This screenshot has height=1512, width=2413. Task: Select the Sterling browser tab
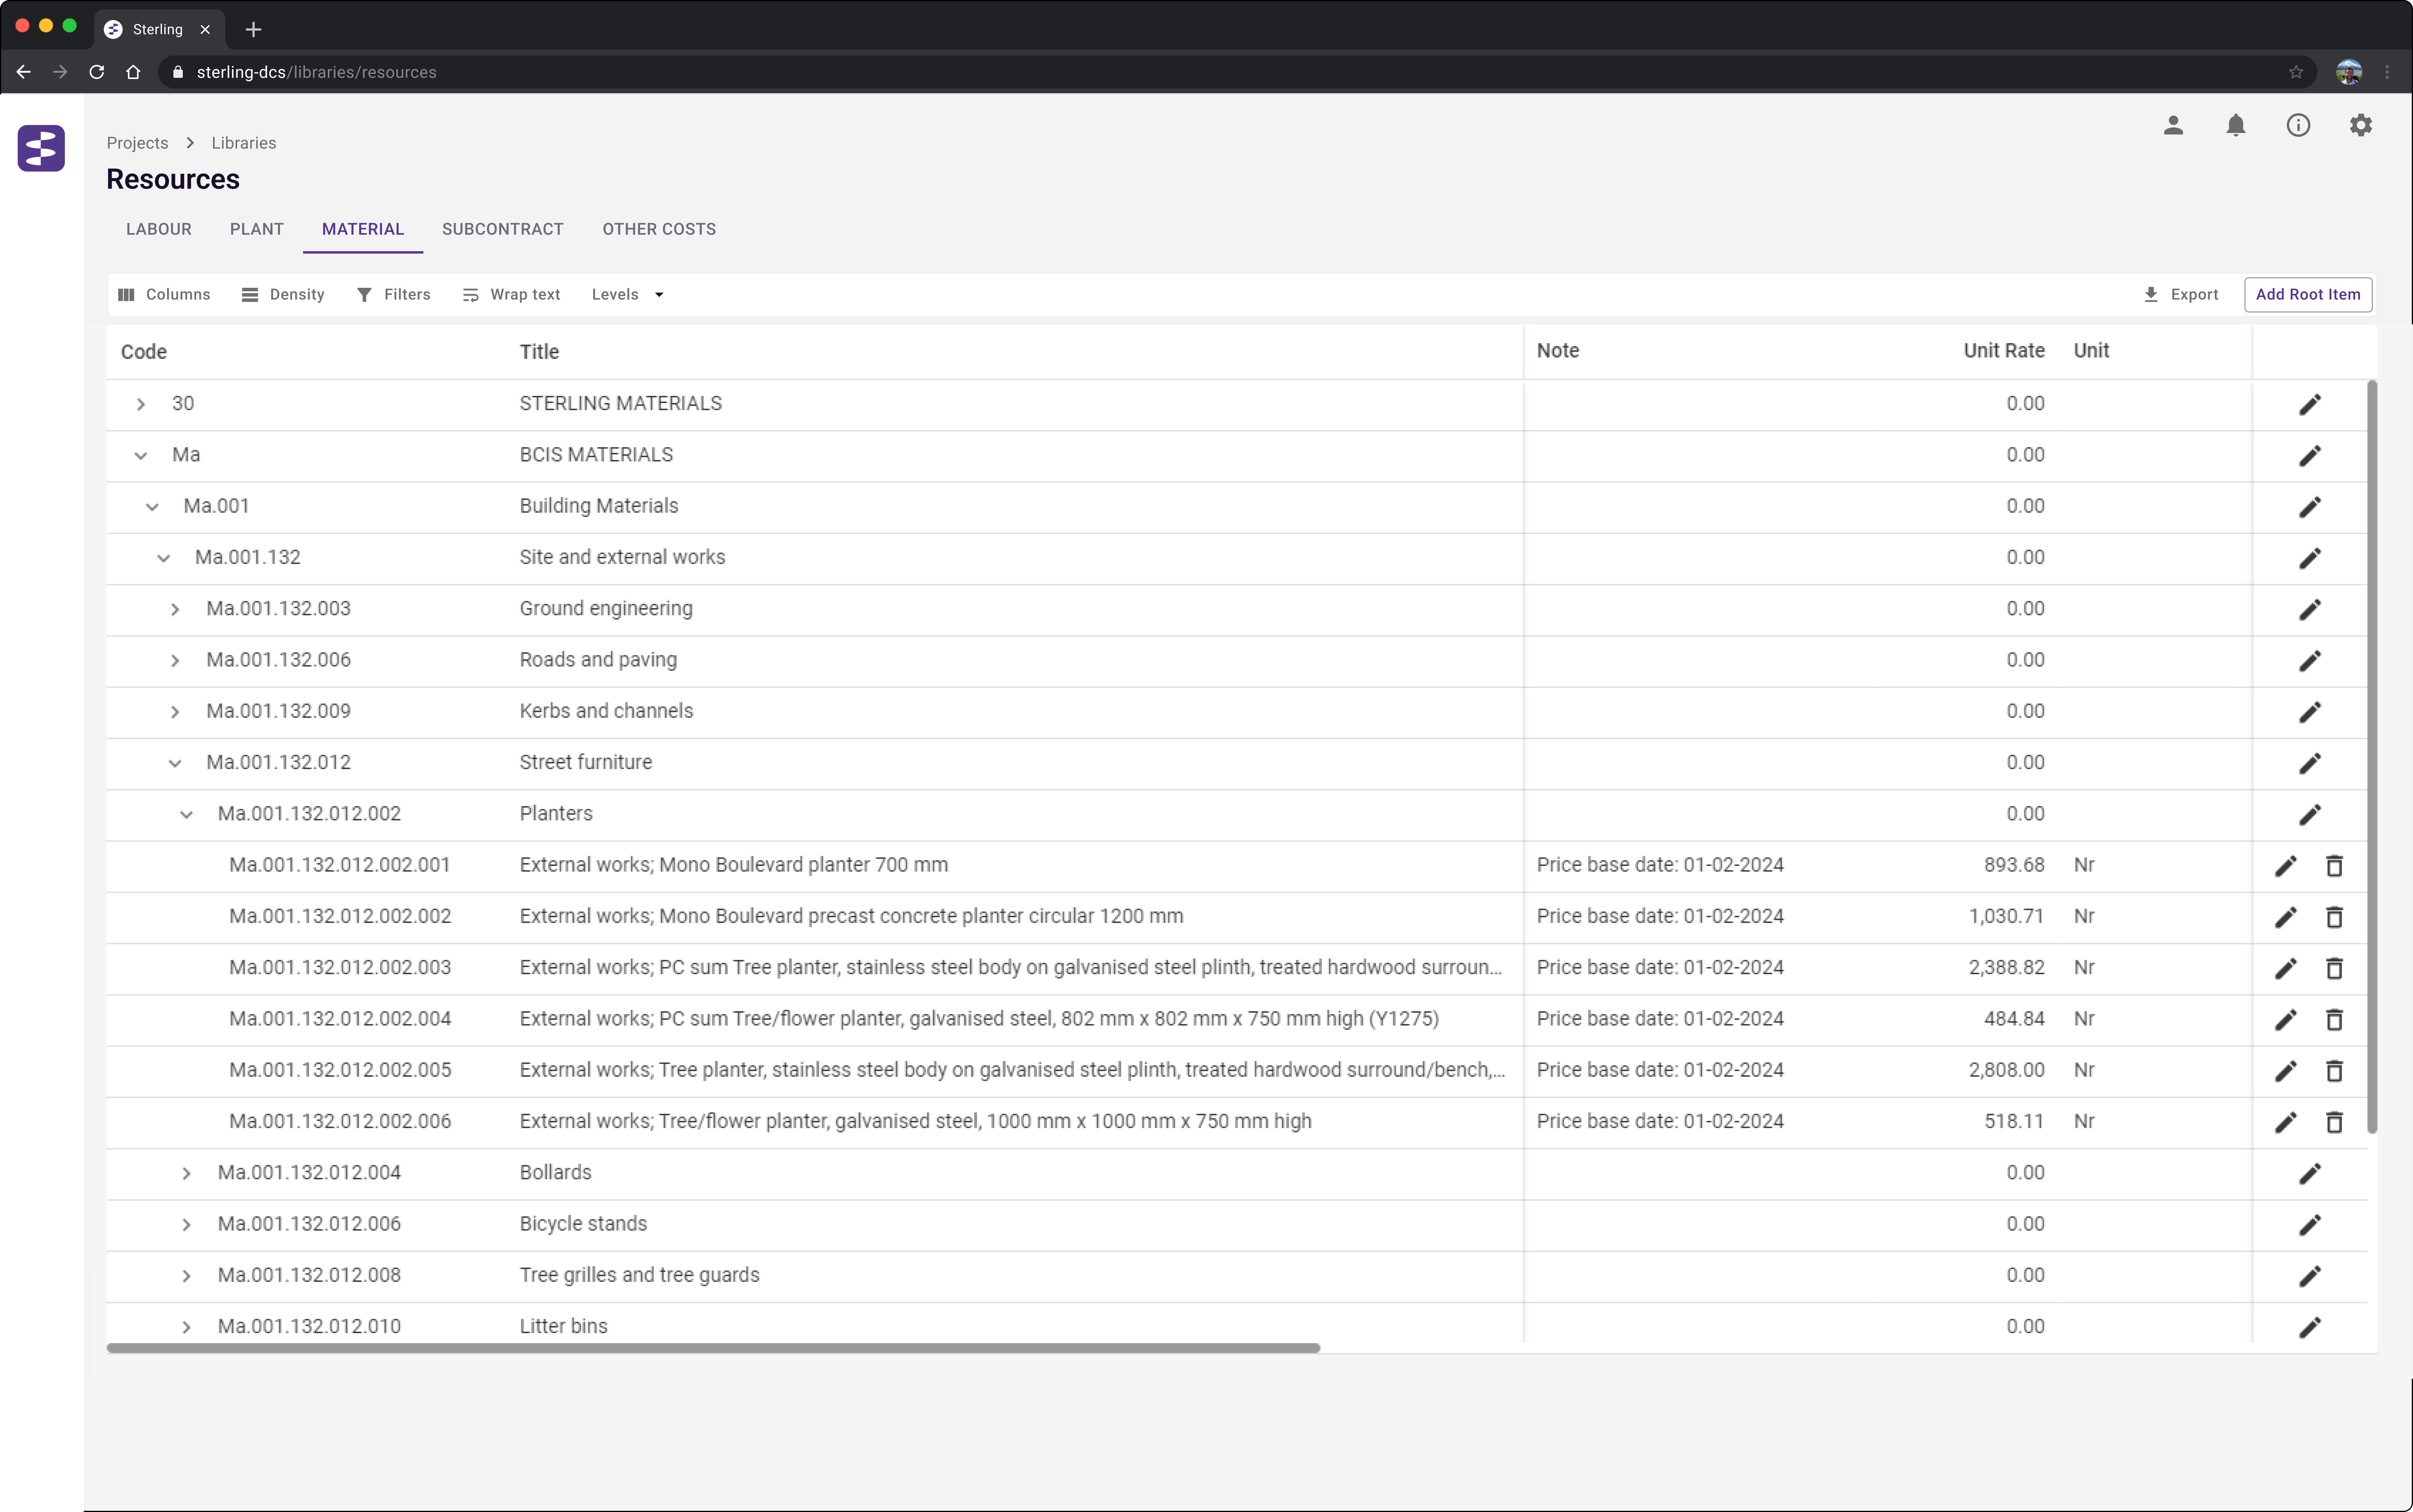click(158, 29)
